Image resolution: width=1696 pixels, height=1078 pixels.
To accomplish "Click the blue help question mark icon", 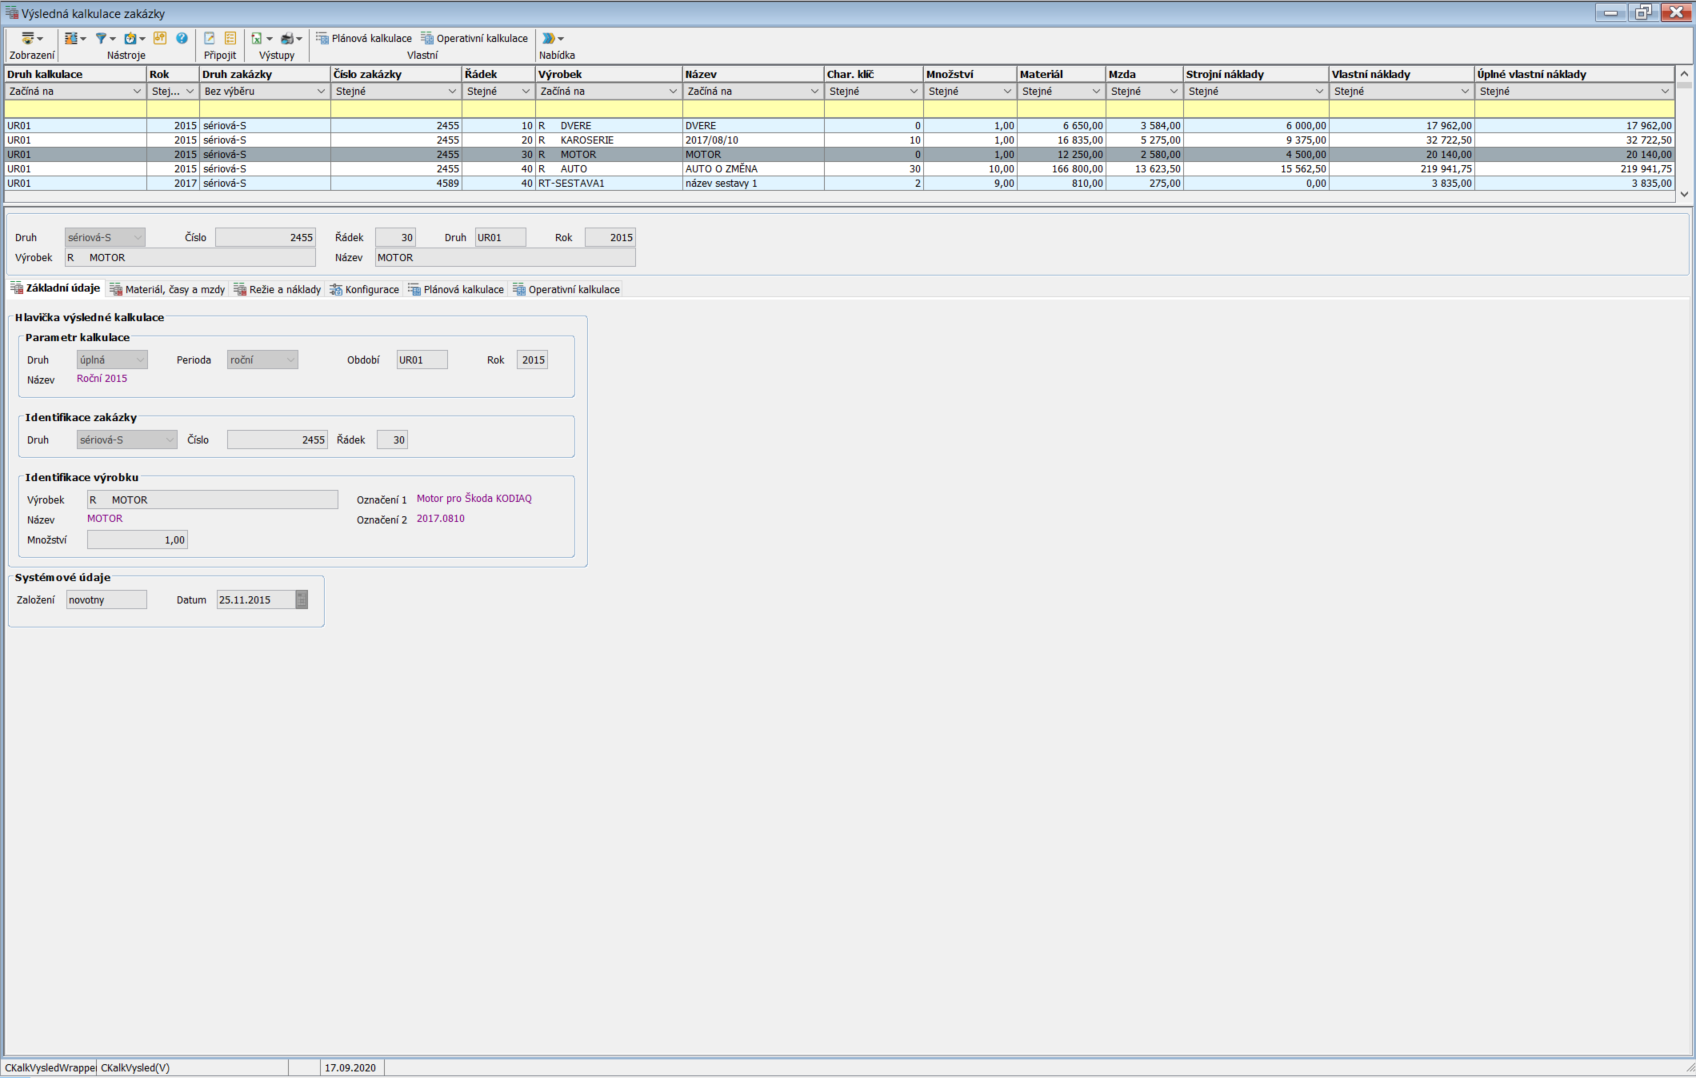I will [x=182, y=39].
